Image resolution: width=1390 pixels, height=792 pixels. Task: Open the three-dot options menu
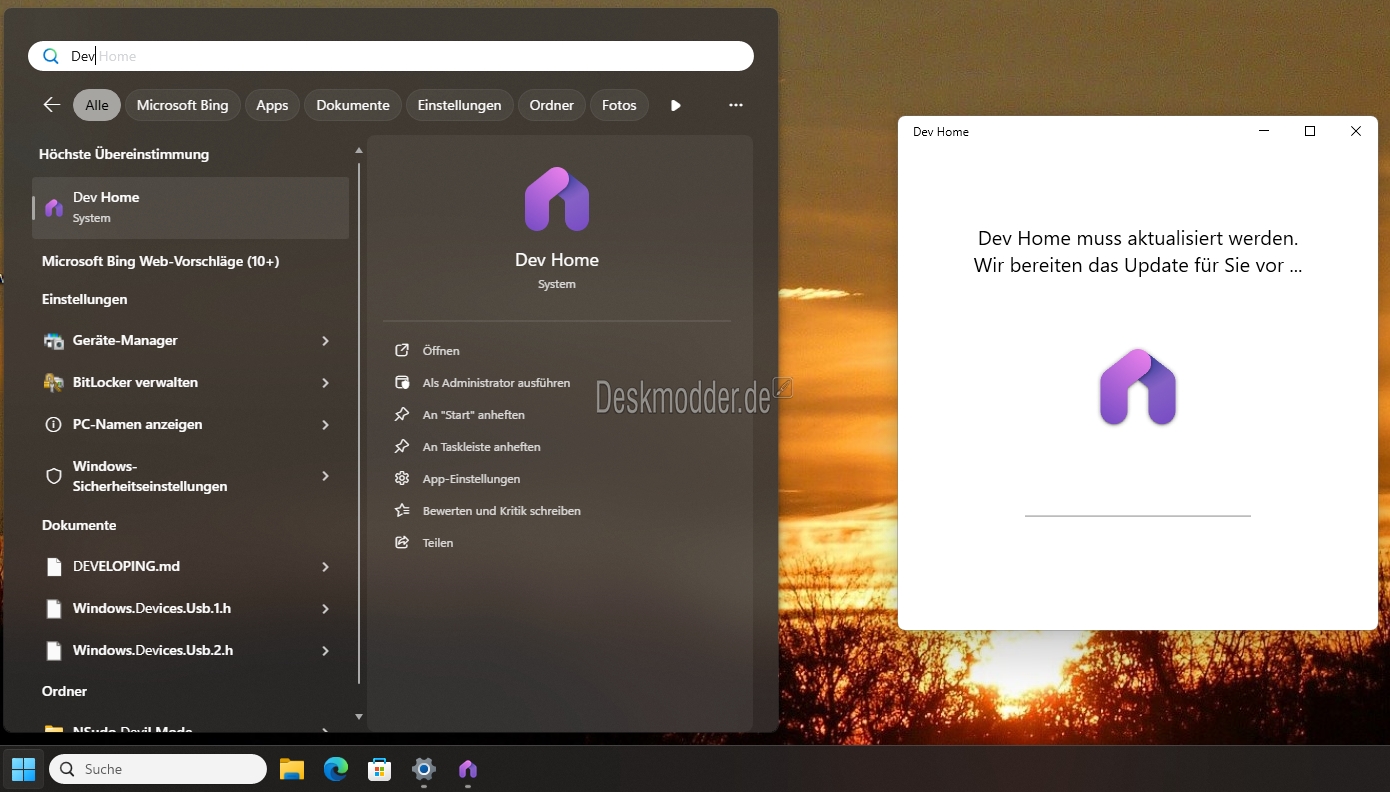tap(736, 105)
